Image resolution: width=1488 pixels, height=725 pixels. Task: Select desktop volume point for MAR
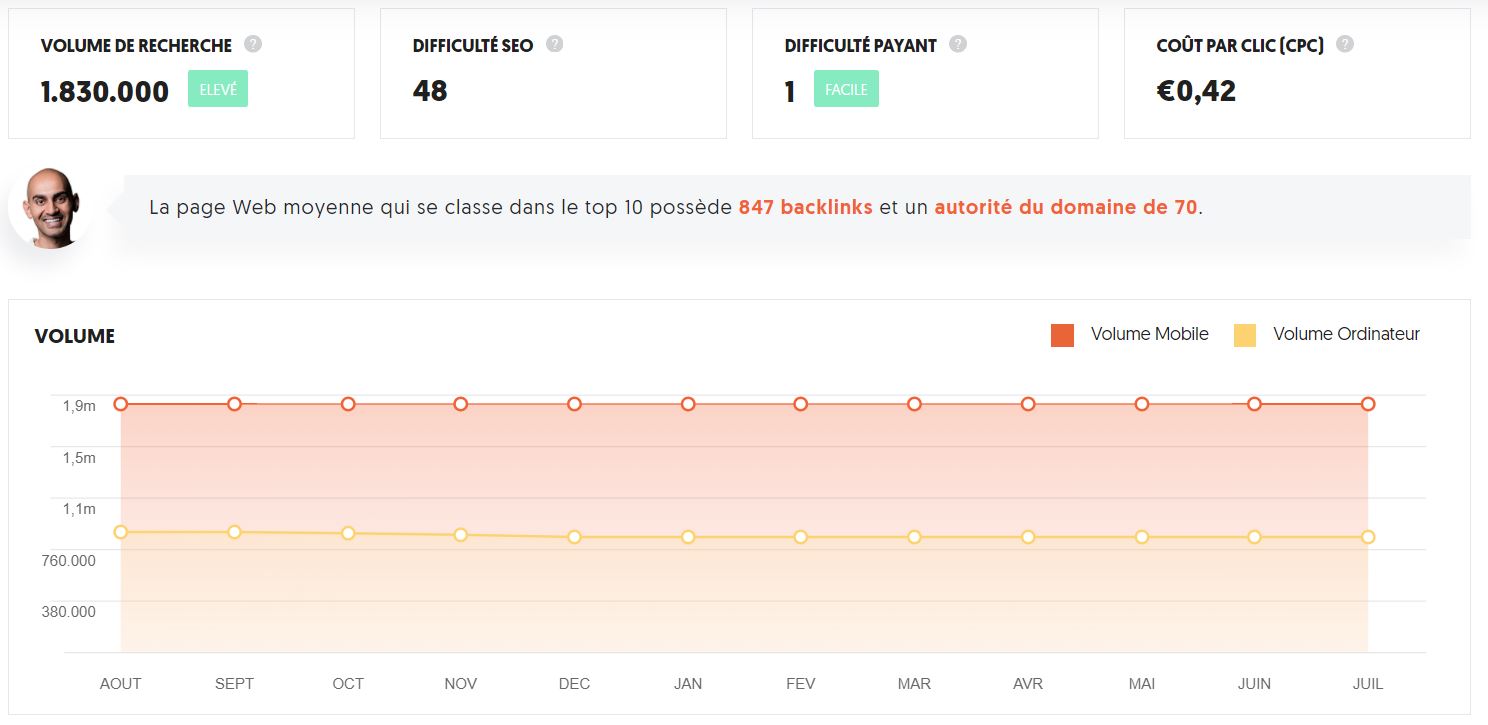pos(914,537)
